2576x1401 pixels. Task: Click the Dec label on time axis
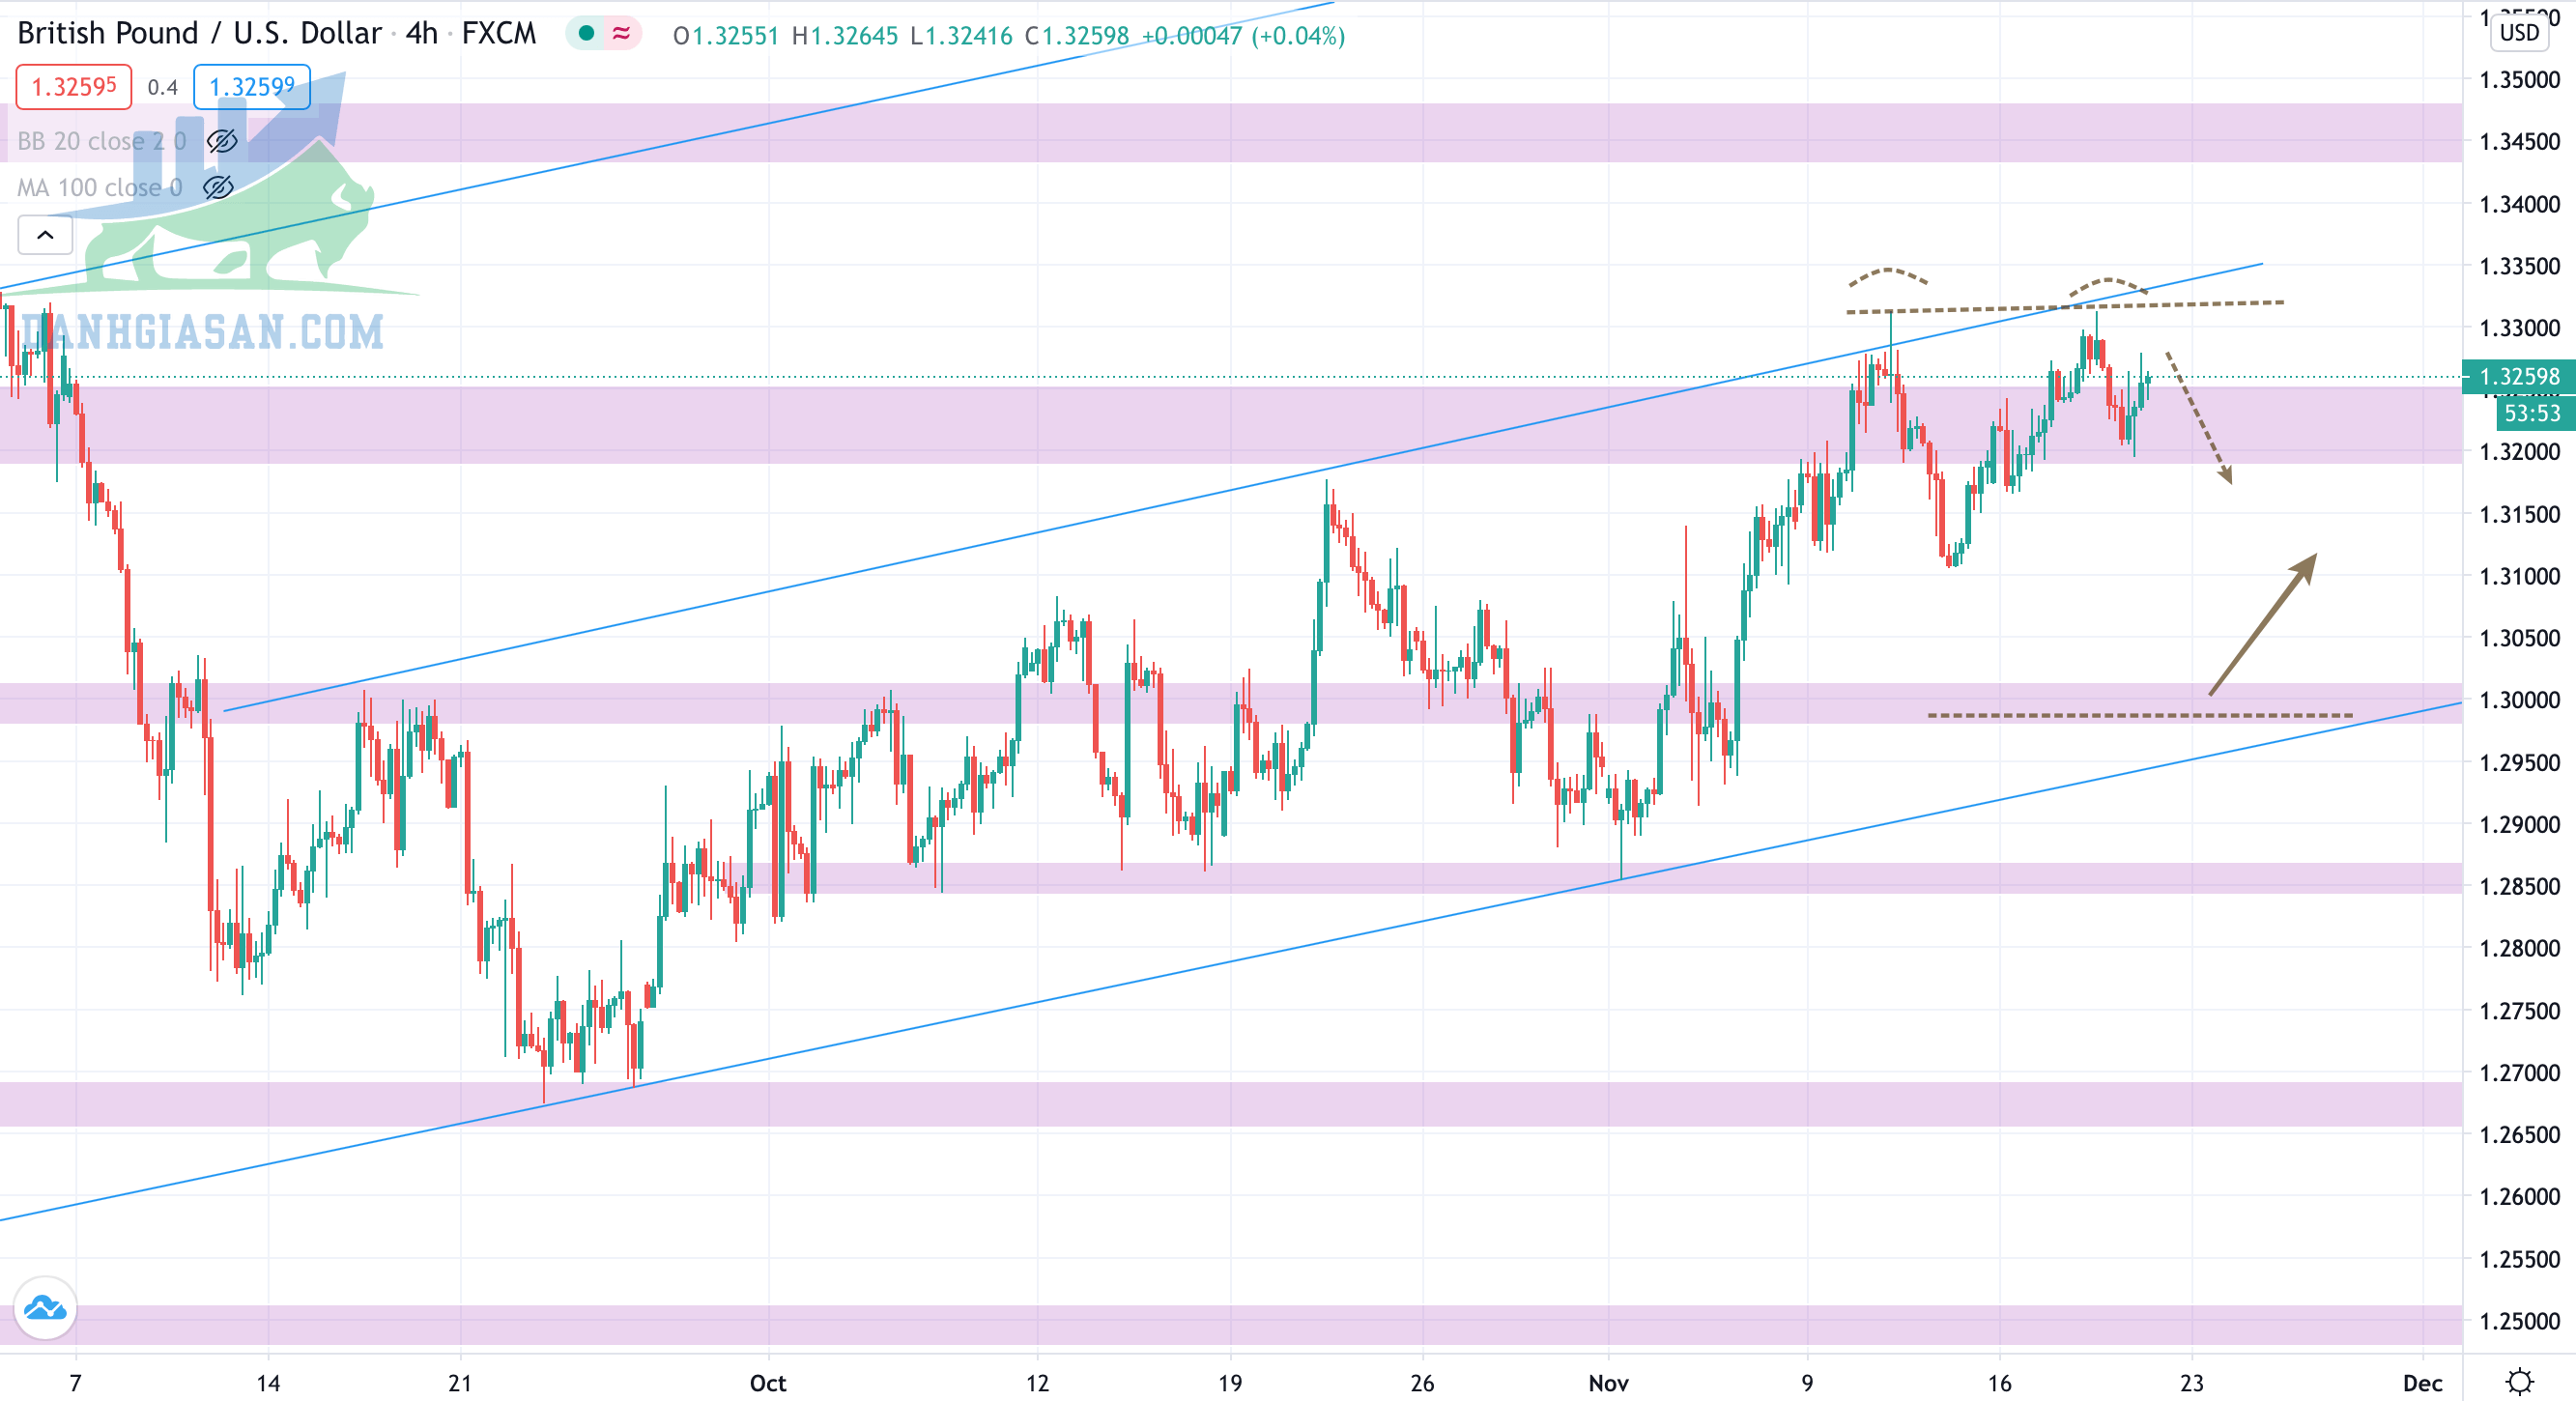2423,1383
